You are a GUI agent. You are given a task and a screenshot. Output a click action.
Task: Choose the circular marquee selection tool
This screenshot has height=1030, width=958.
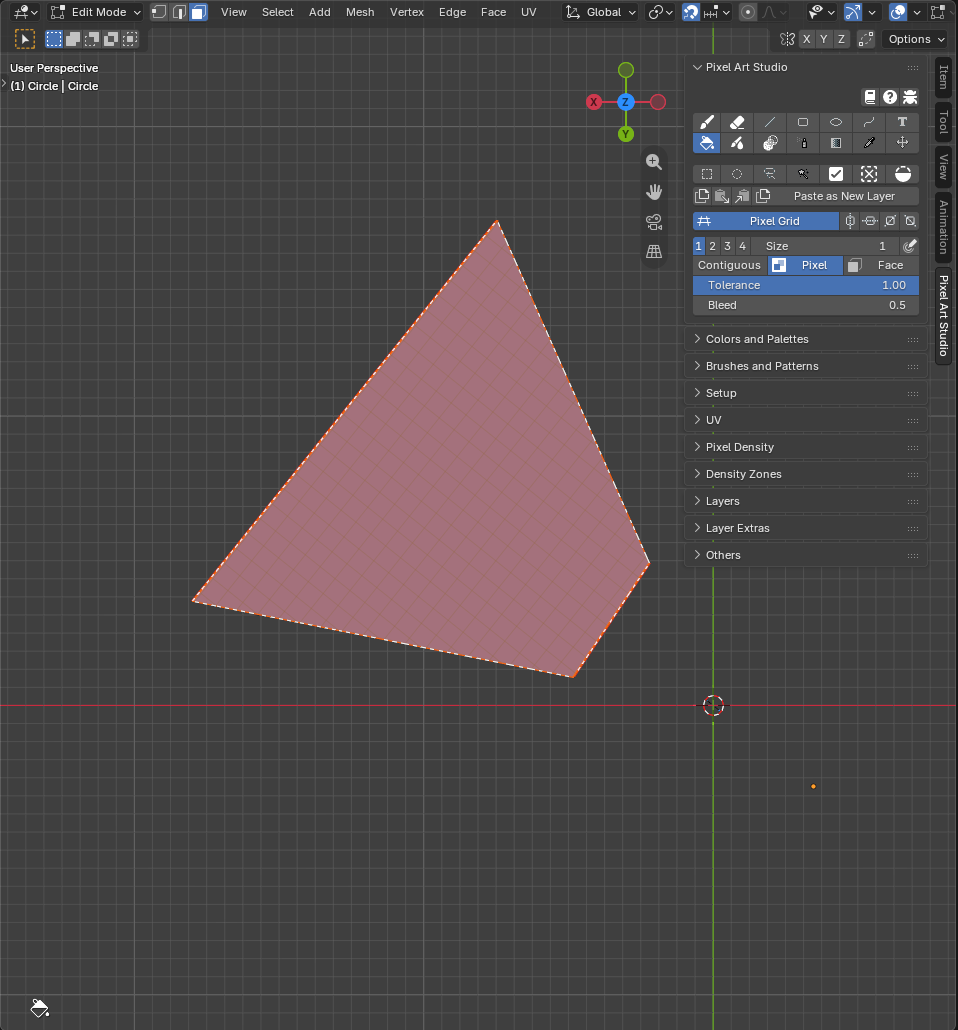point(737,174)
